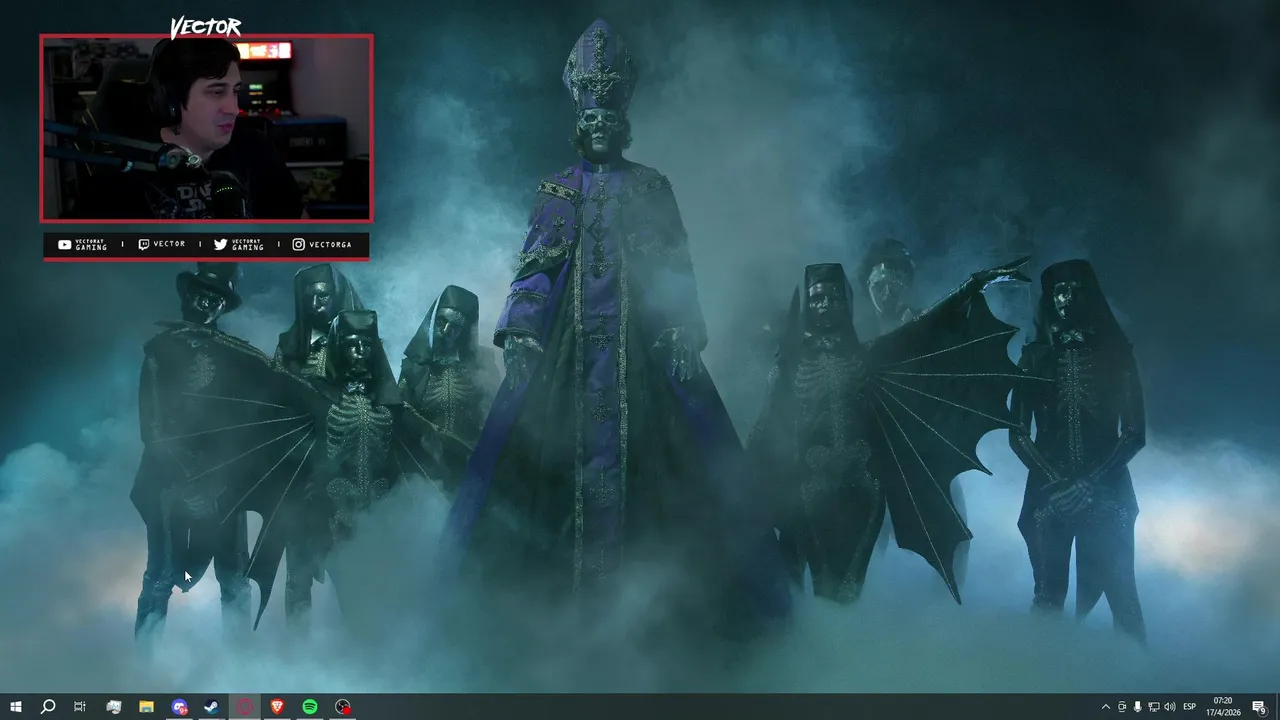Open Discord with the 9+ badge
The height and width of the screenshot is (720, 1280).
coord(179,707)
